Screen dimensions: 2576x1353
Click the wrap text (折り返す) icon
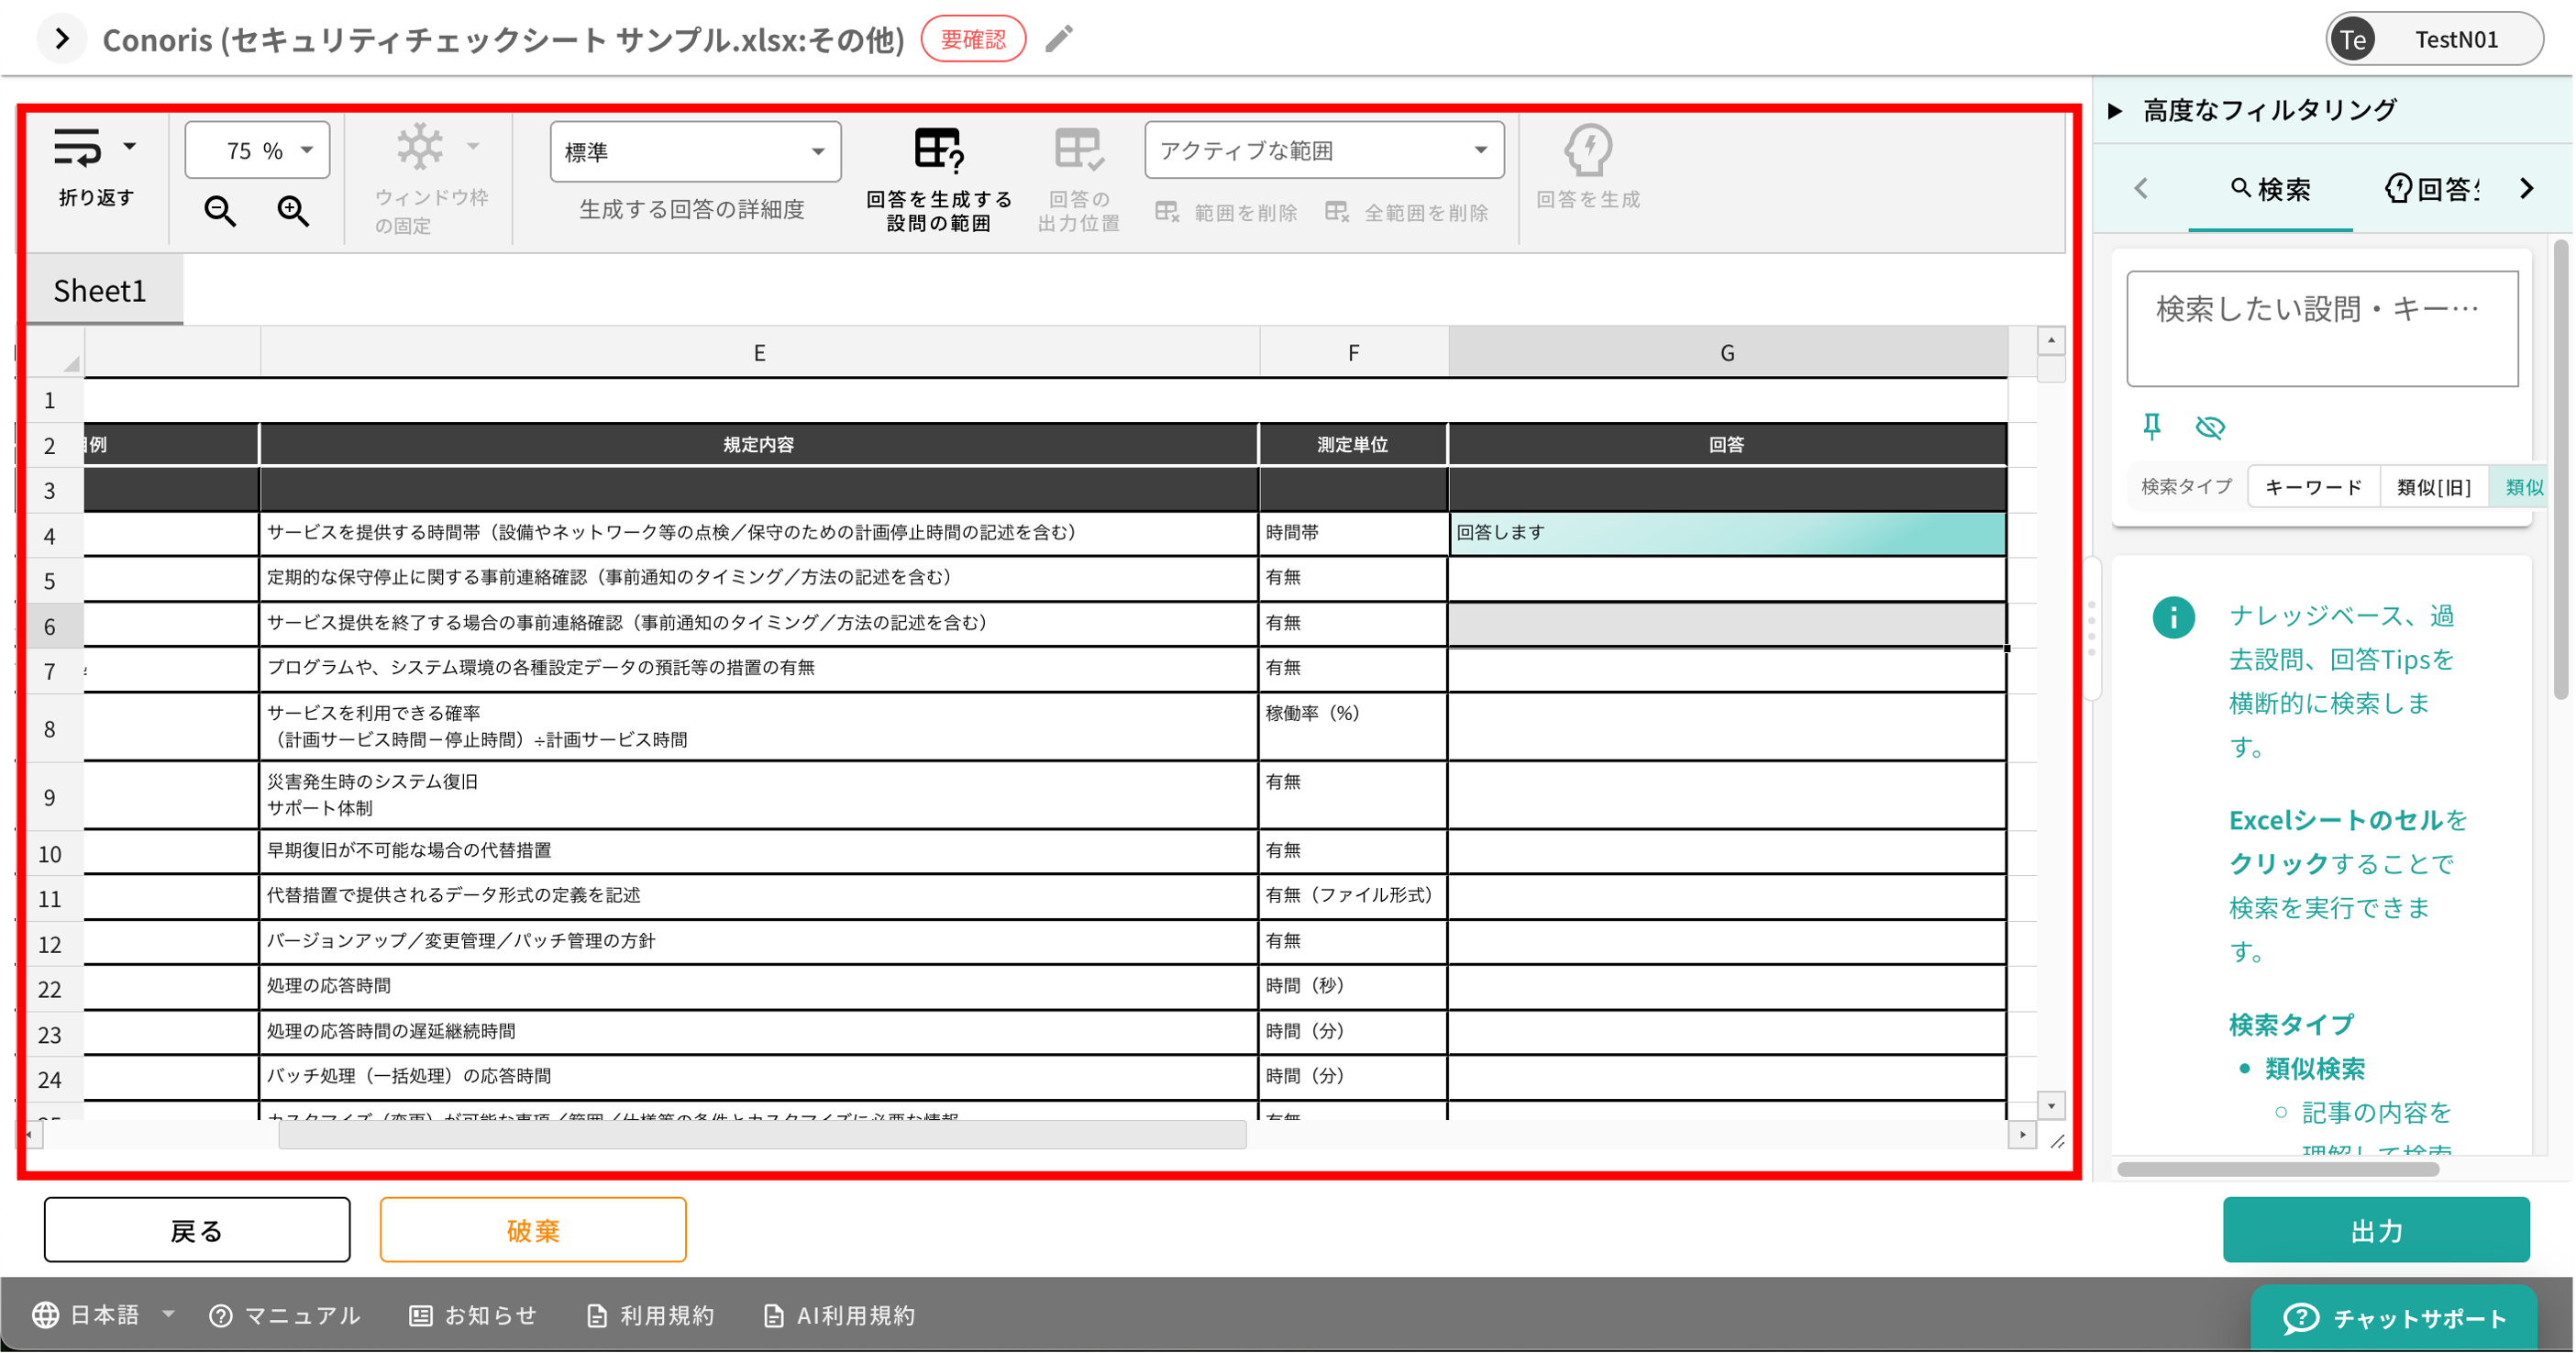pos(78,148)
